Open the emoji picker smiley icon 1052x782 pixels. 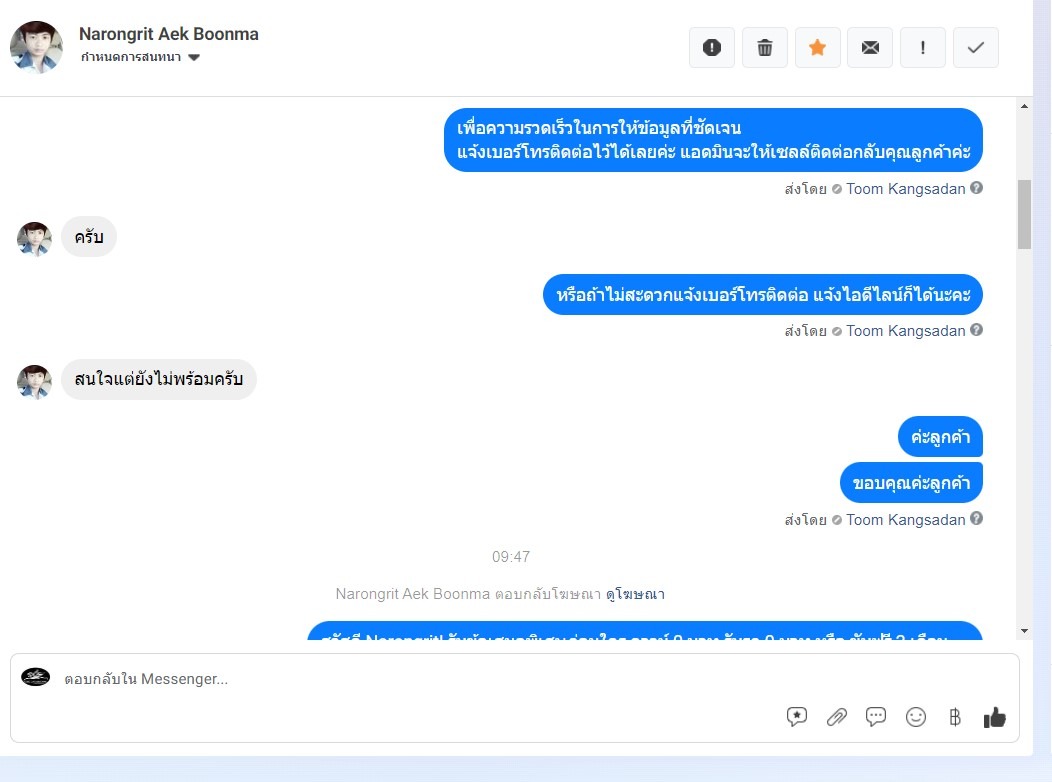(916, 717)
